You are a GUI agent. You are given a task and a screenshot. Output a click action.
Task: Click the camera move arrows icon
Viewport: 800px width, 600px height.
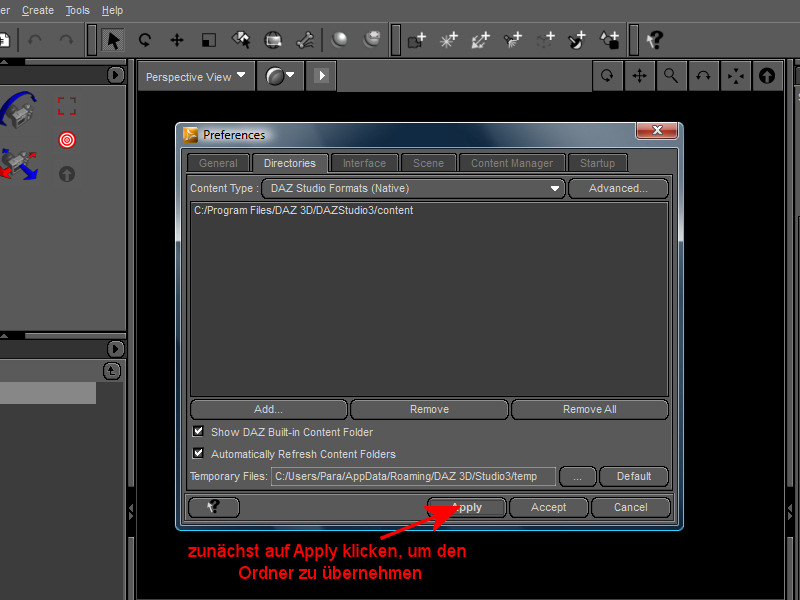coord(19,164)
